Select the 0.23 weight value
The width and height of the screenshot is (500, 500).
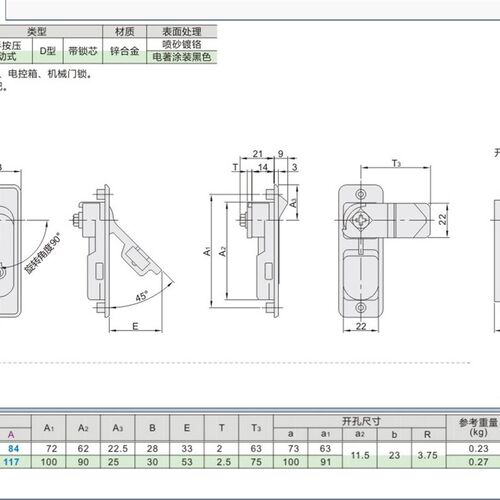click(x=478, y=448)
